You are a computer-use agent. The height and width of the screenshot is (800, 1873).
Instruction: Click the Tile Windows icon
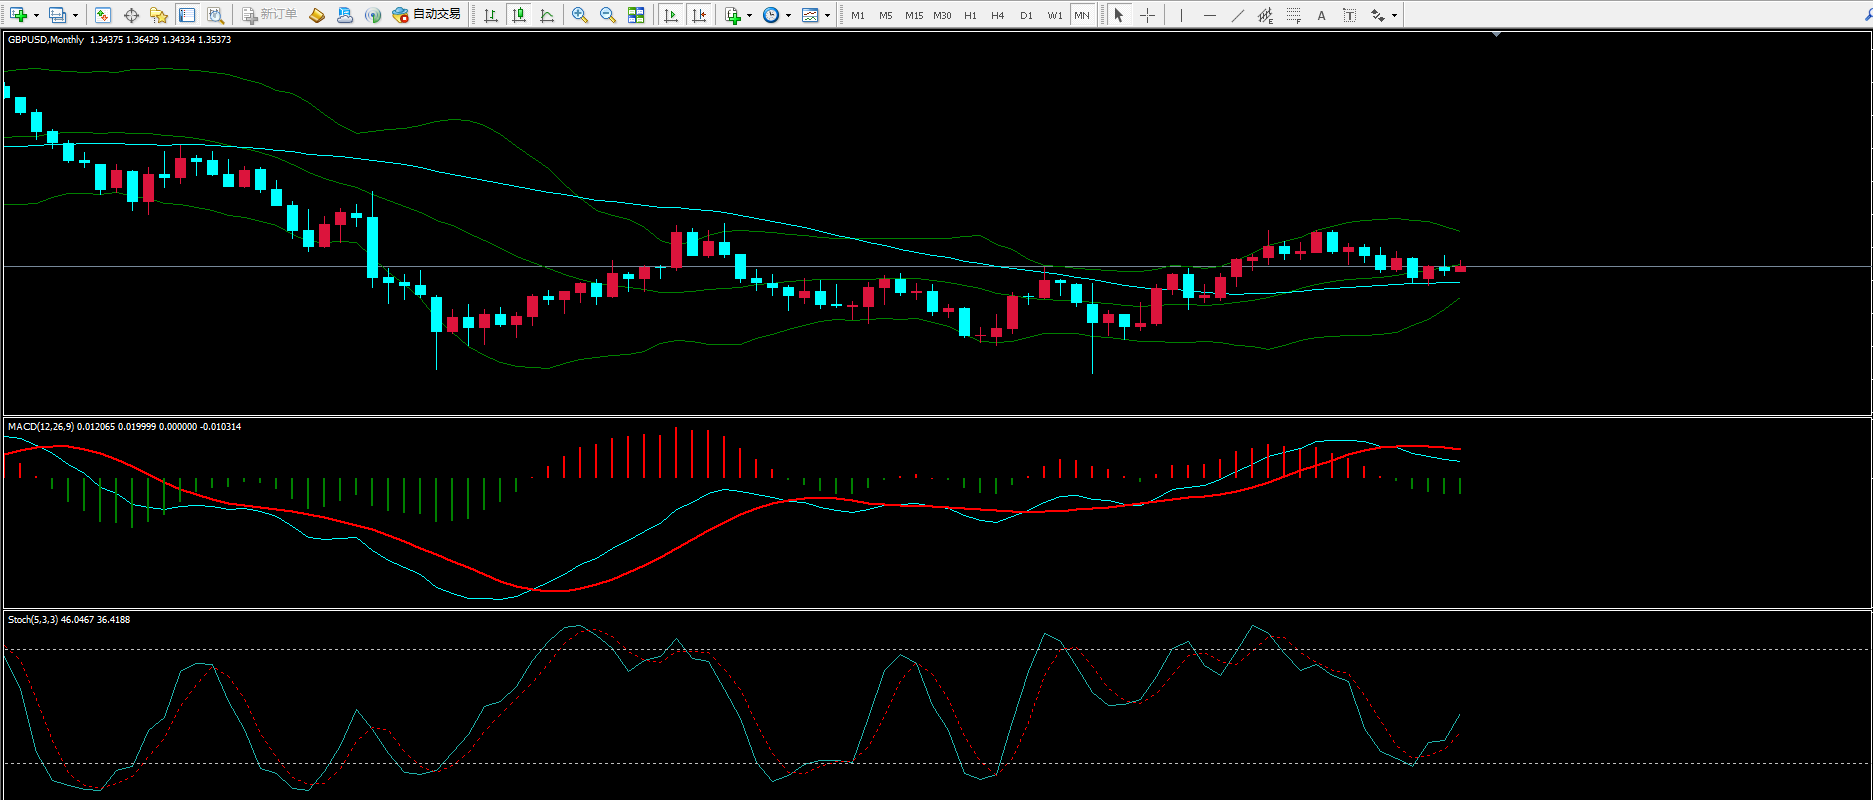[636, 15]
